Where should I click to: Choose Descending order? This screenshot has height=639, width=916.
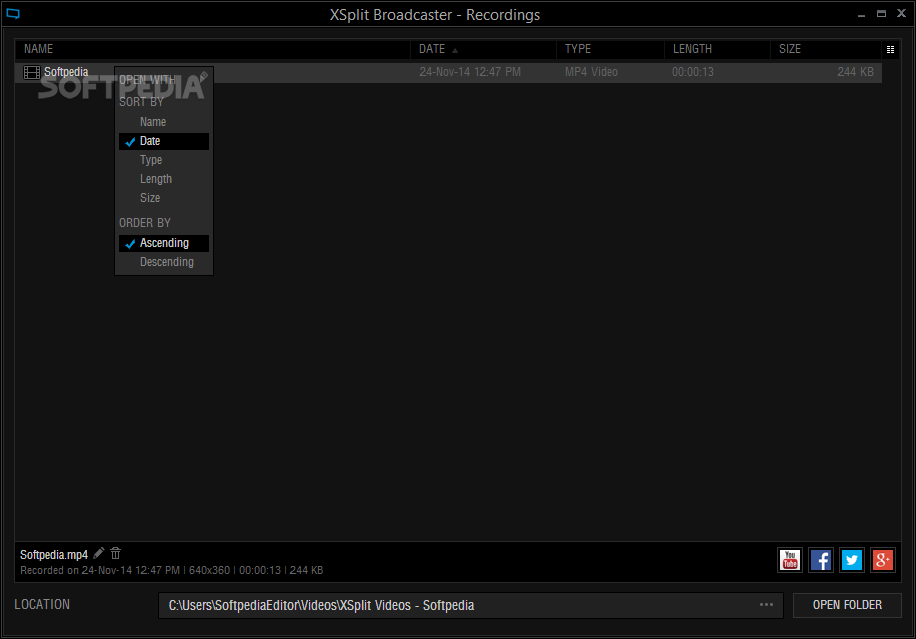click(x=164, y=262)
